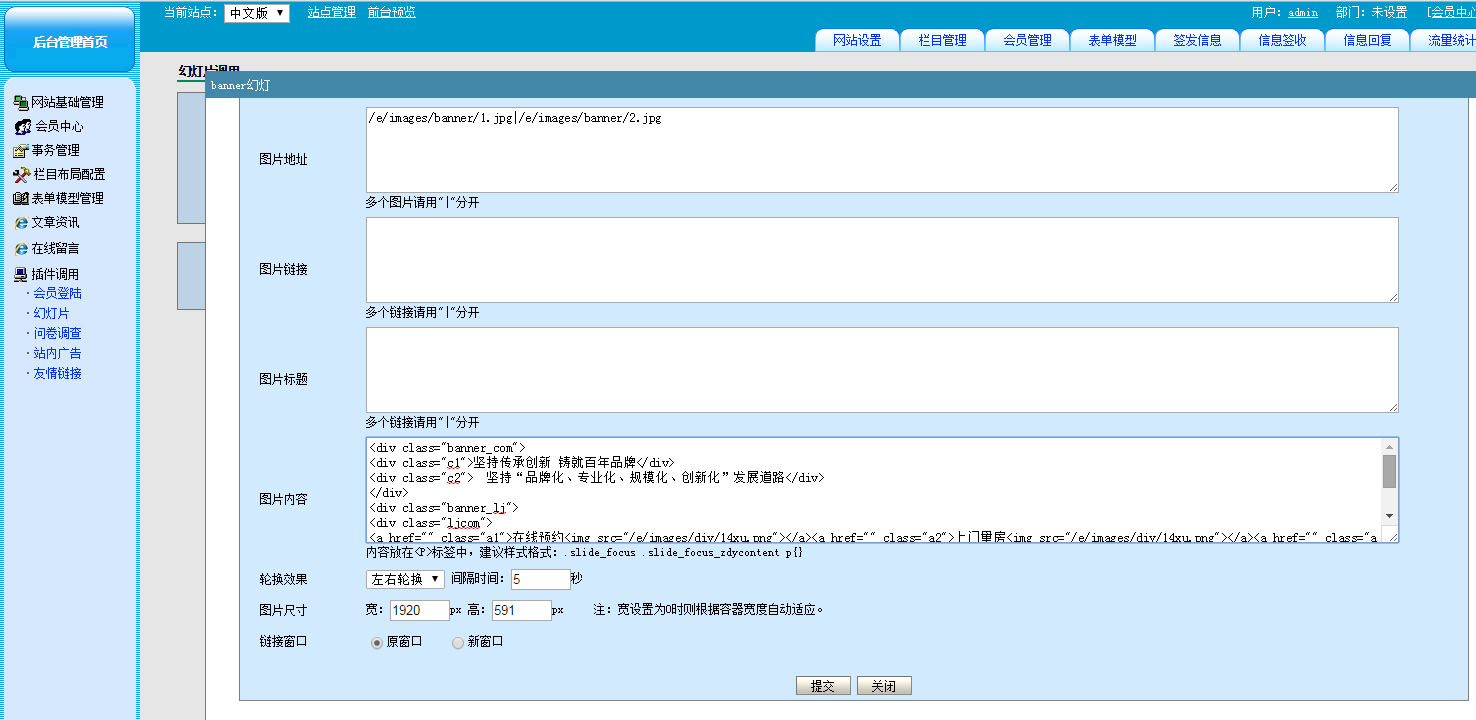Open the 签发信息 tab

click(1197, 40)
